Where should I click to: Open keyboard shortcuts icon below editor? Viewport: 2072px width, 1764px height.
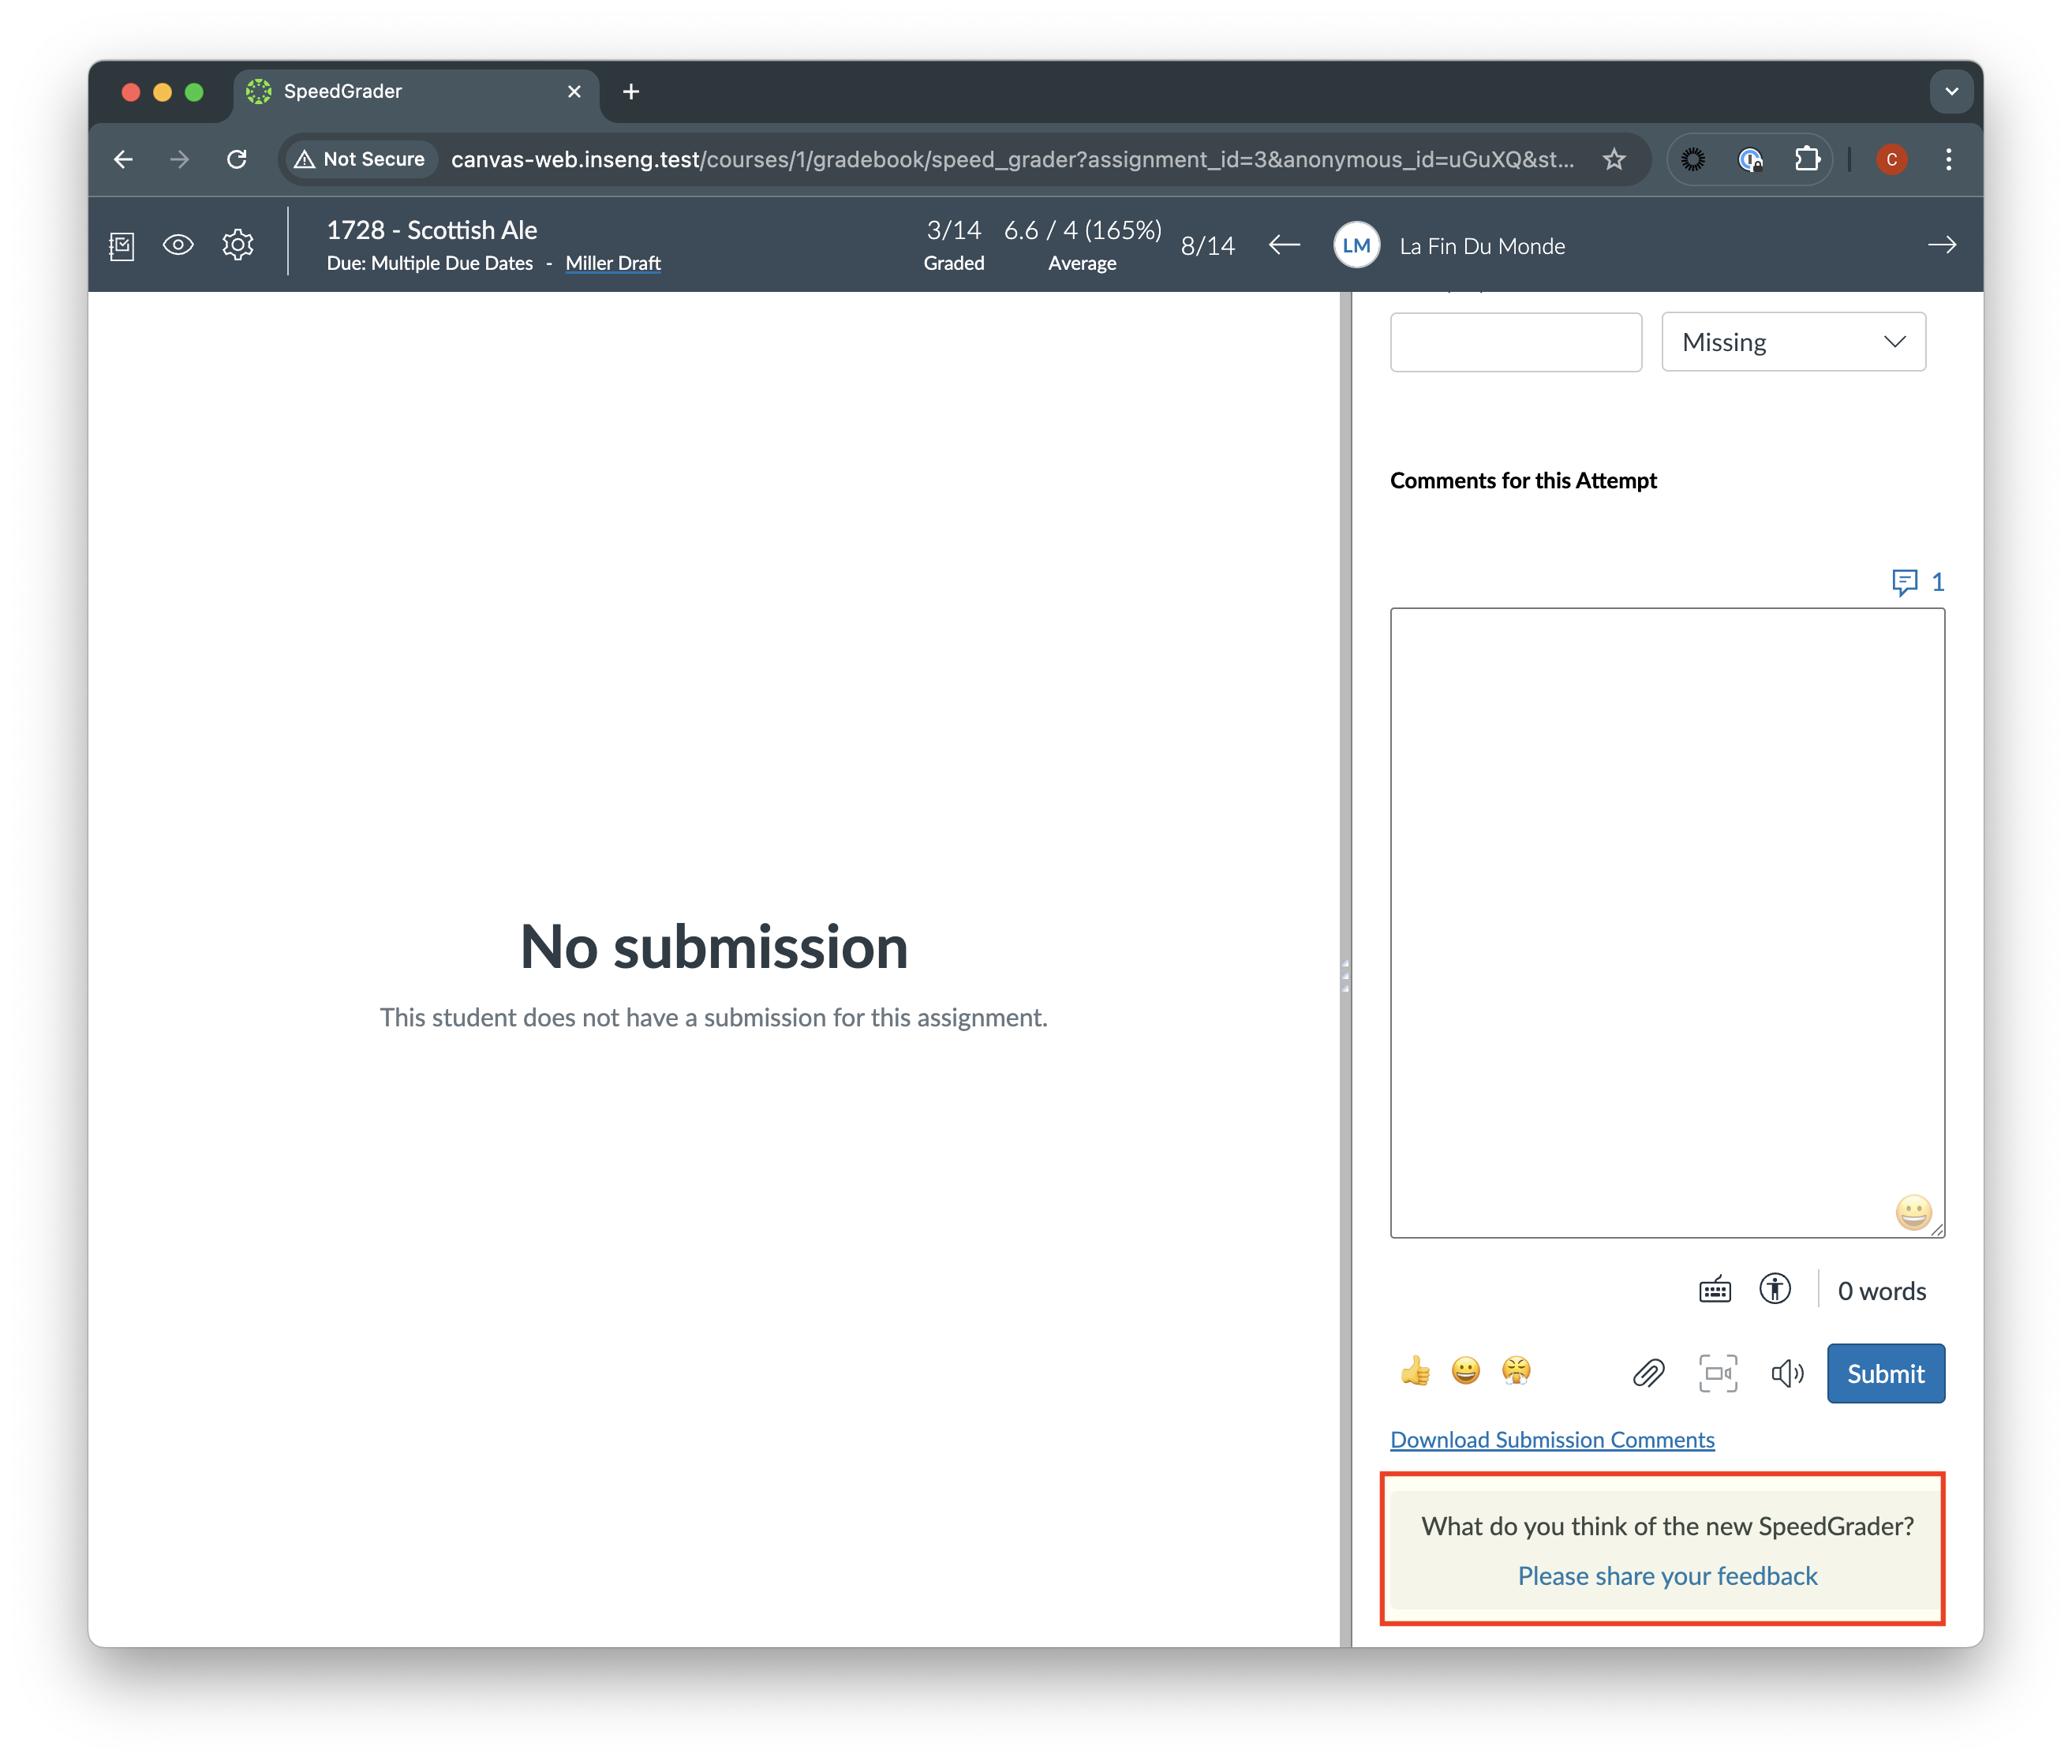[x=1715, y=1290]
